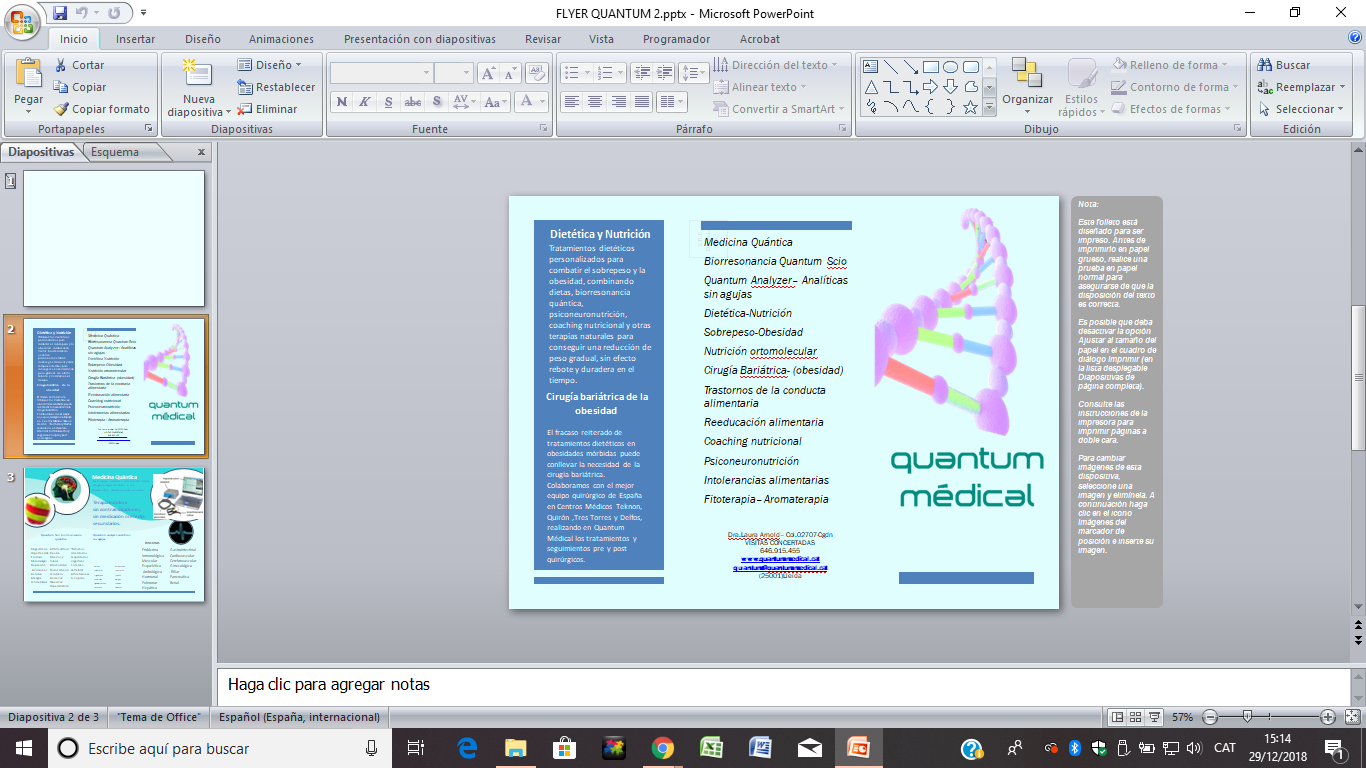The image size is (1366, 768).
Task: Select slide 3 thumbnail
Action: click(x=114, y=534)
